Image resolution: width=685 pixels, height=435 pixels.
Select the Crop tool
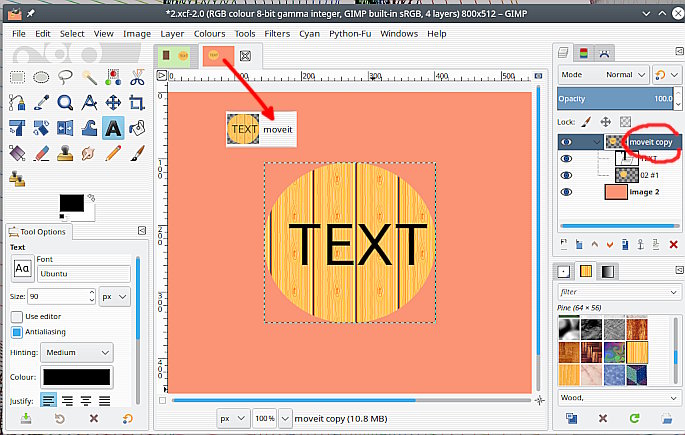point(137,103)
